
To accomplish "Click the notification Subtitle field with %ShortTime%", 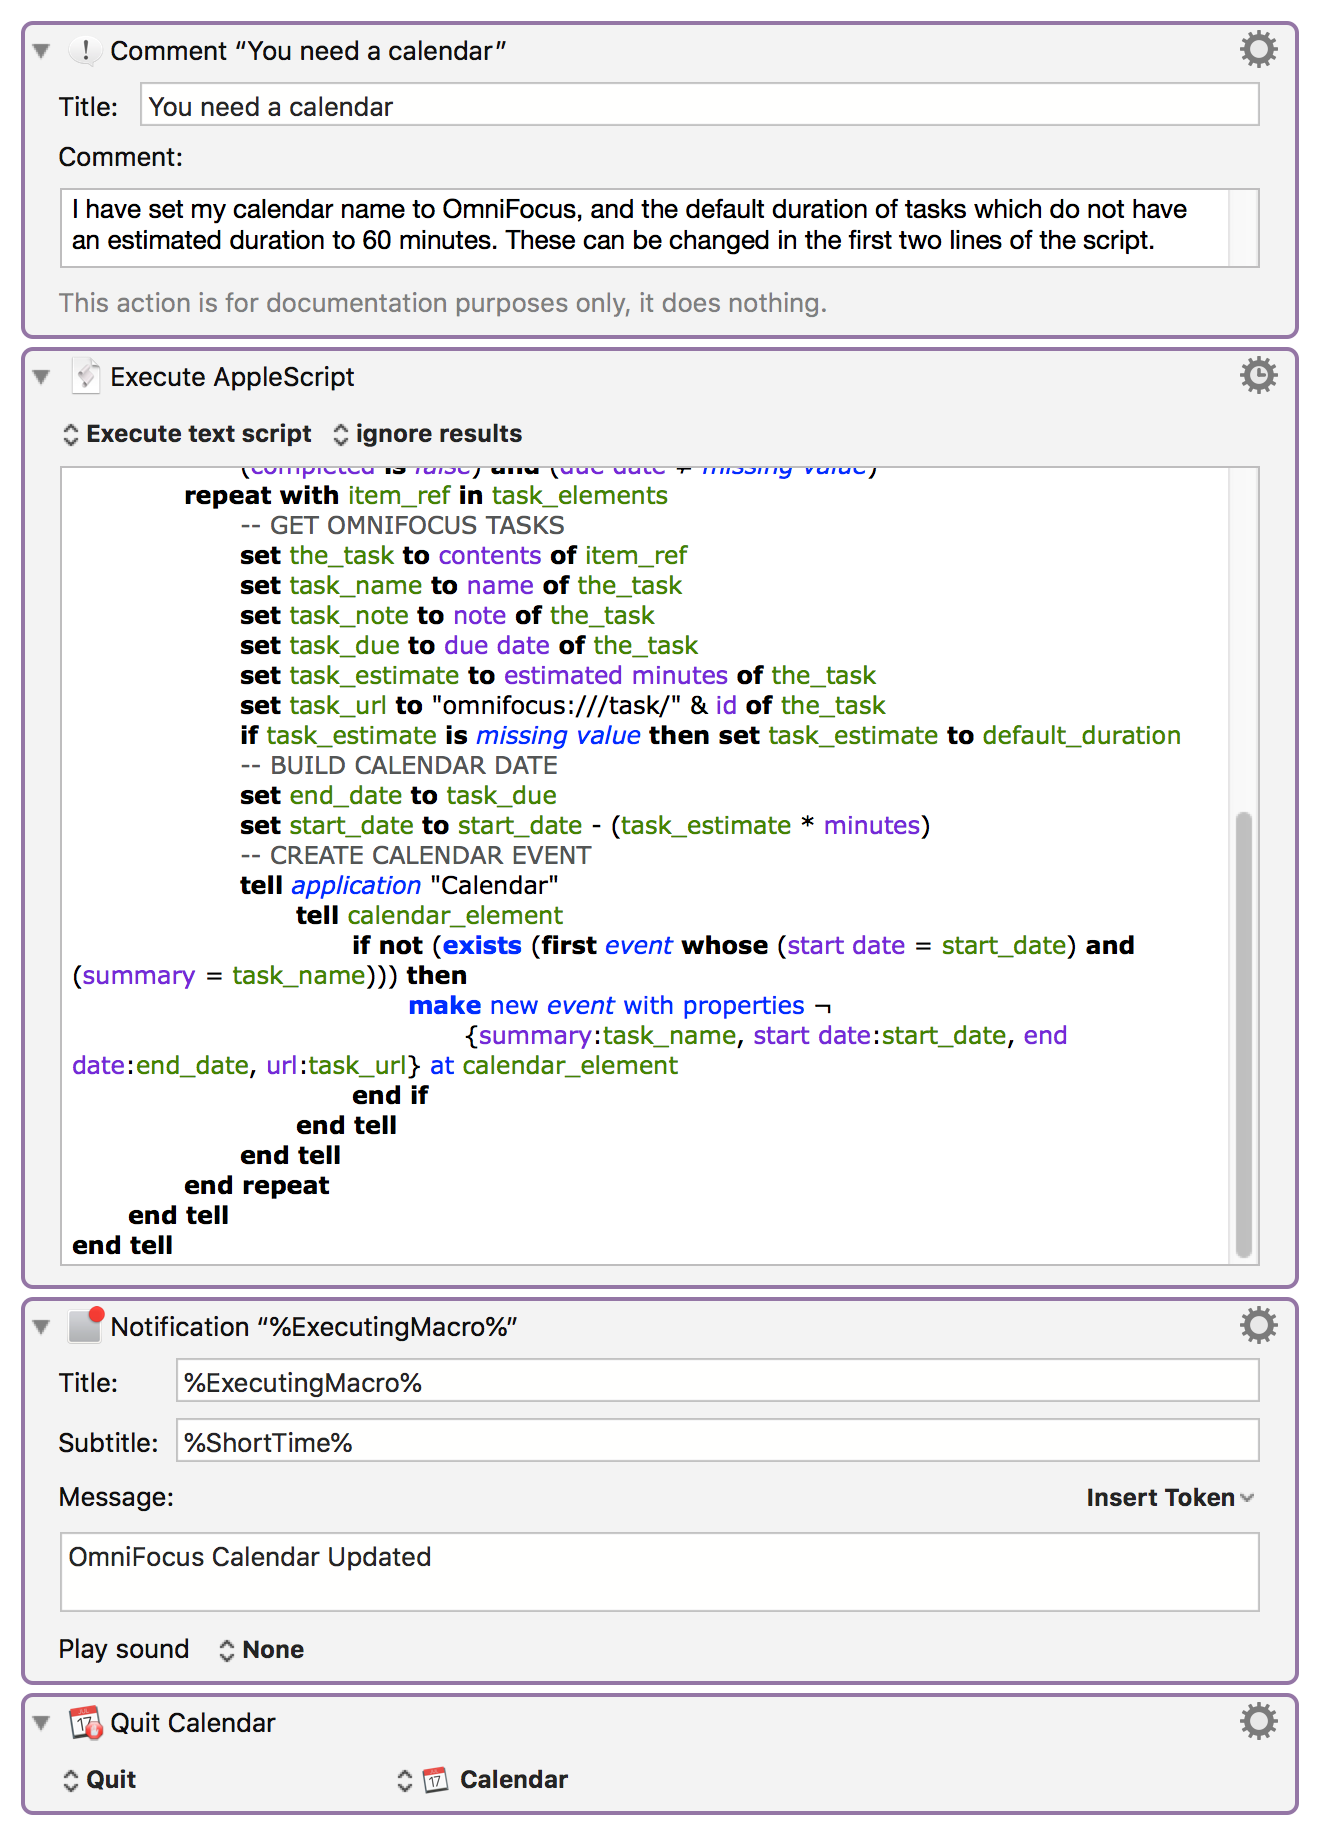I will tap(716, 1441).
